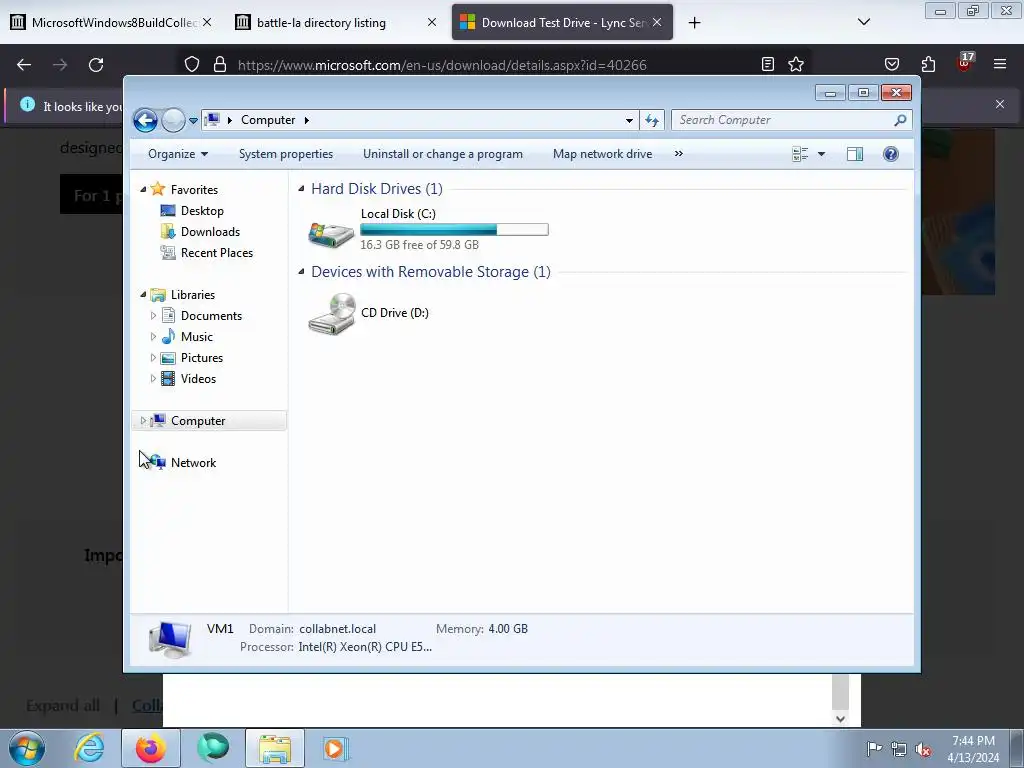Expand the Computer tree node
This screenshot has width=1024, height=768.
click(143, 421)
